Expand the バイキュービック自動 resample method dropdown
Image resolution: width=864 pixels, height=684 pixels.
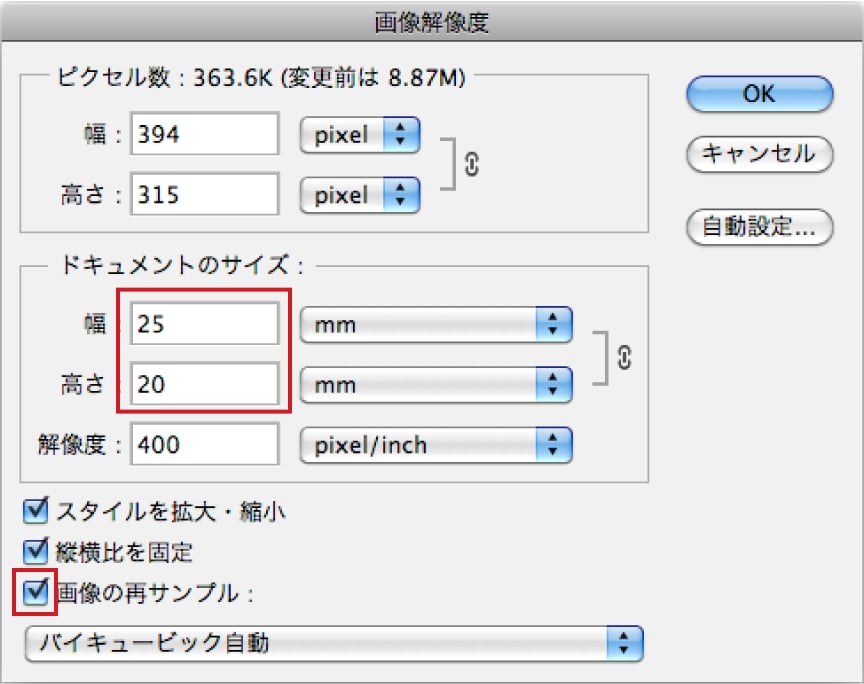pos(333,643)
